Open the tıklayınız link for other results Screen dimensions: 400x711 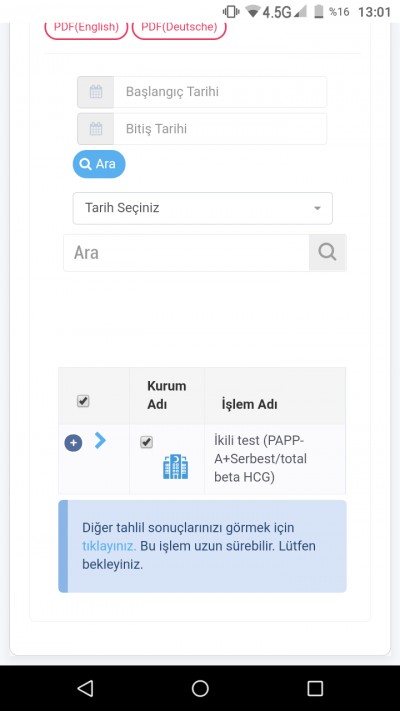(109, 546)
